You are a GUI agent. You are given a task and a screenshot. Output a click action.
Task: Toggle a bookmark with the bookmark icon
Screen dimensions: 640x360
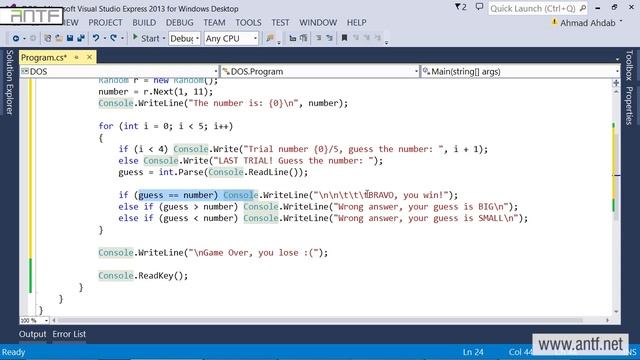coord(344,38)
